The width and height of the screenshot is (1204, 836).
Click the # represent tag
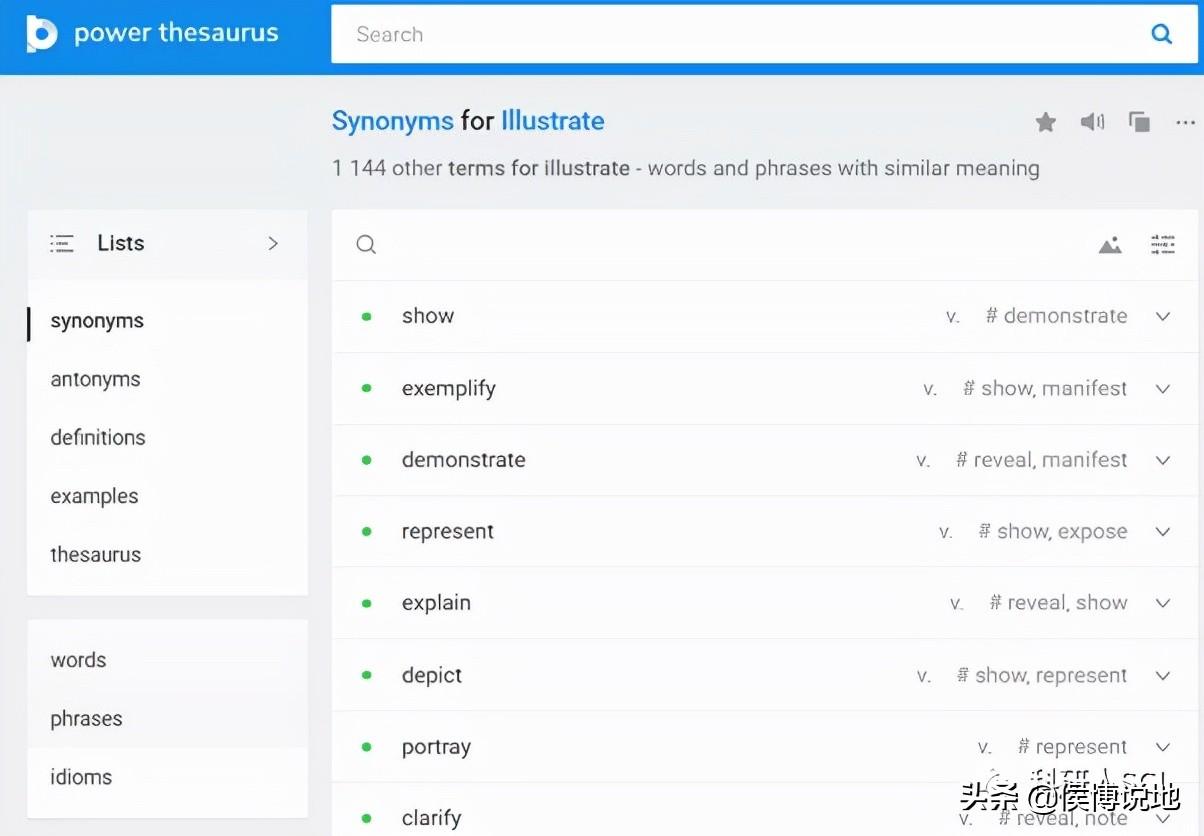tap(1073, 747)
